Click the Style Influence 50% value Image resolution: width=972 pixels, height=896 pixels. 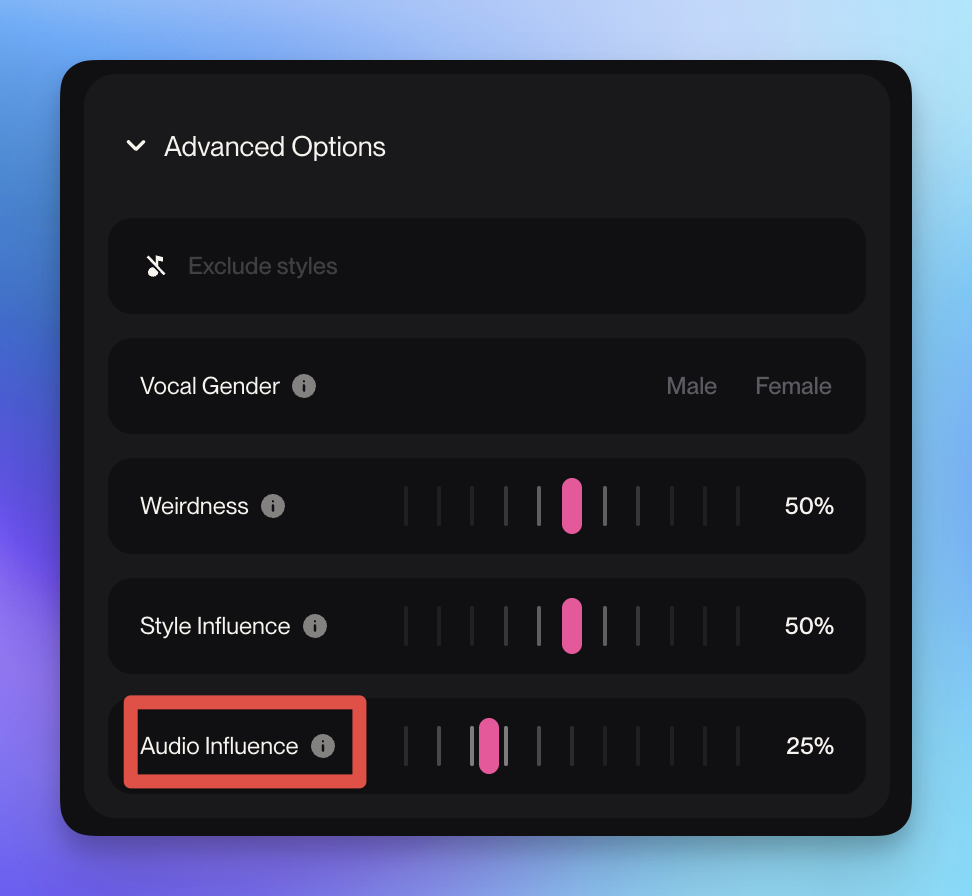pos(809,626)
